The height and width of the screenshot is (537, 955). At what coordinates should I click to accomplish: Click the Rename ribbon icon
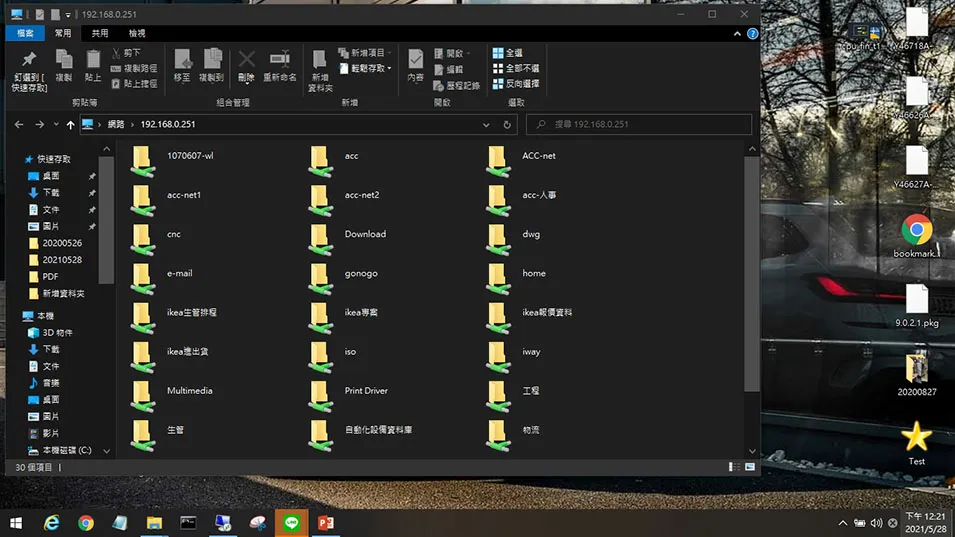coord(280,59)
